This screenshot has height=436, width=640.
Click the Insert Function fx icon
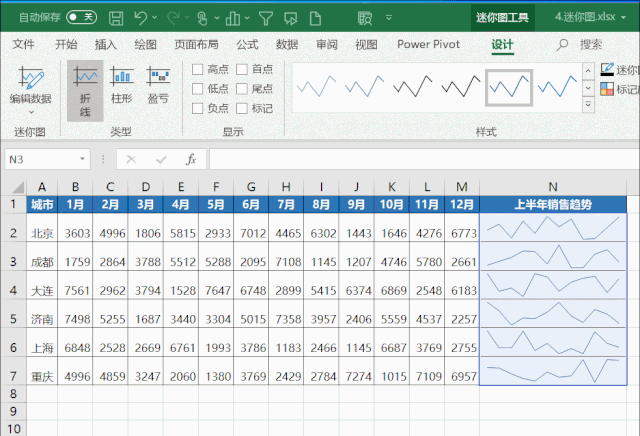(191, 159)
